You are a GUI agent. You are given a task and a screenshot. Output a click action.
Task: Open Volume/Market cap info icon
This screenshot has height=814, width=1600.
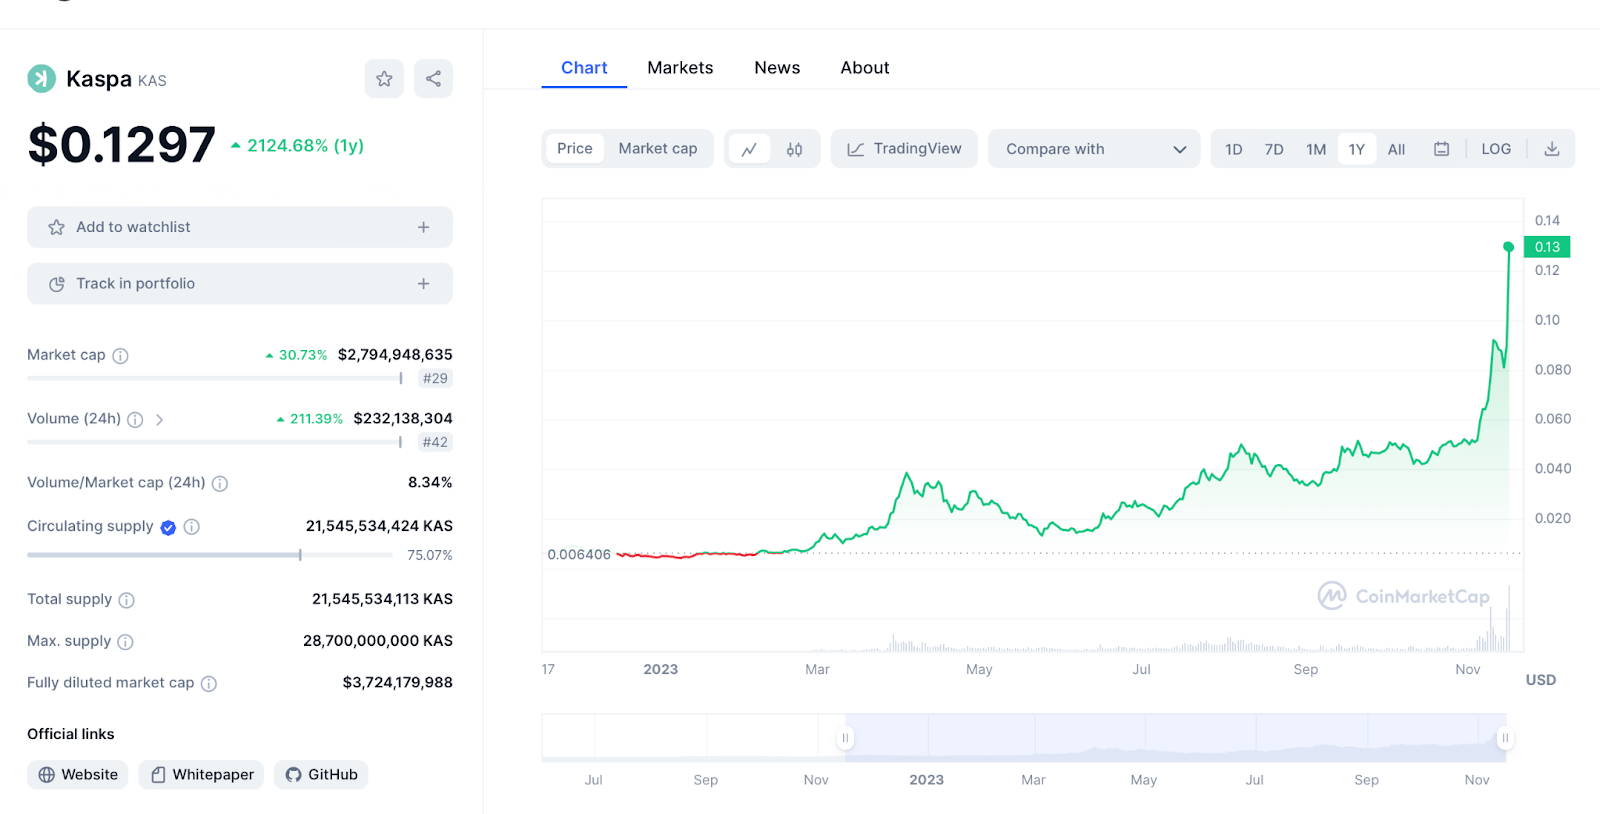pyautogui.click(x=220, y=484)
